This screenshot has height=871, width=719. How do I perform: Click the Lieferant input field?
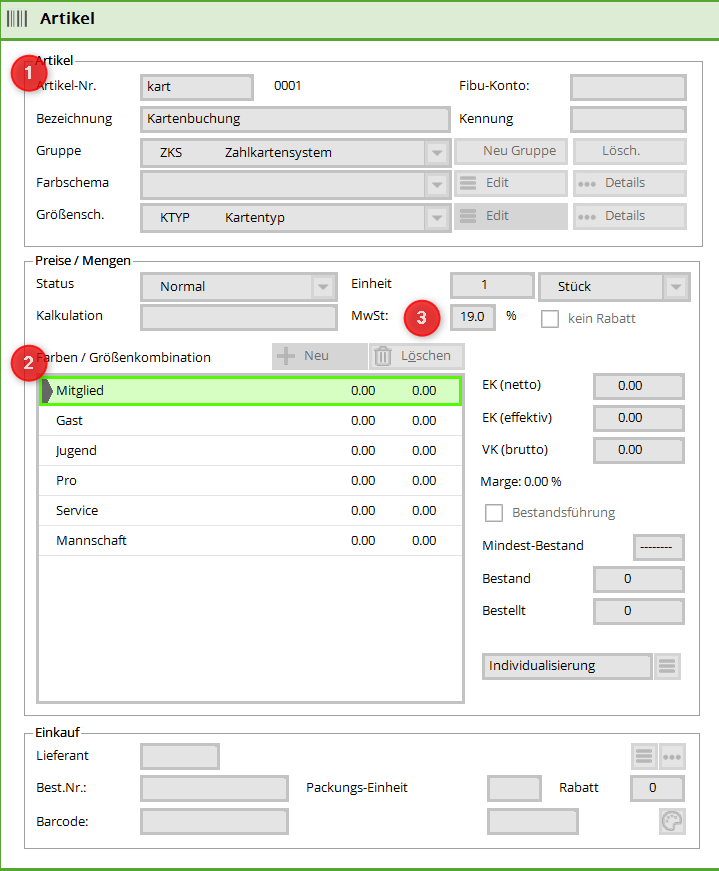(x=180, y=757)
